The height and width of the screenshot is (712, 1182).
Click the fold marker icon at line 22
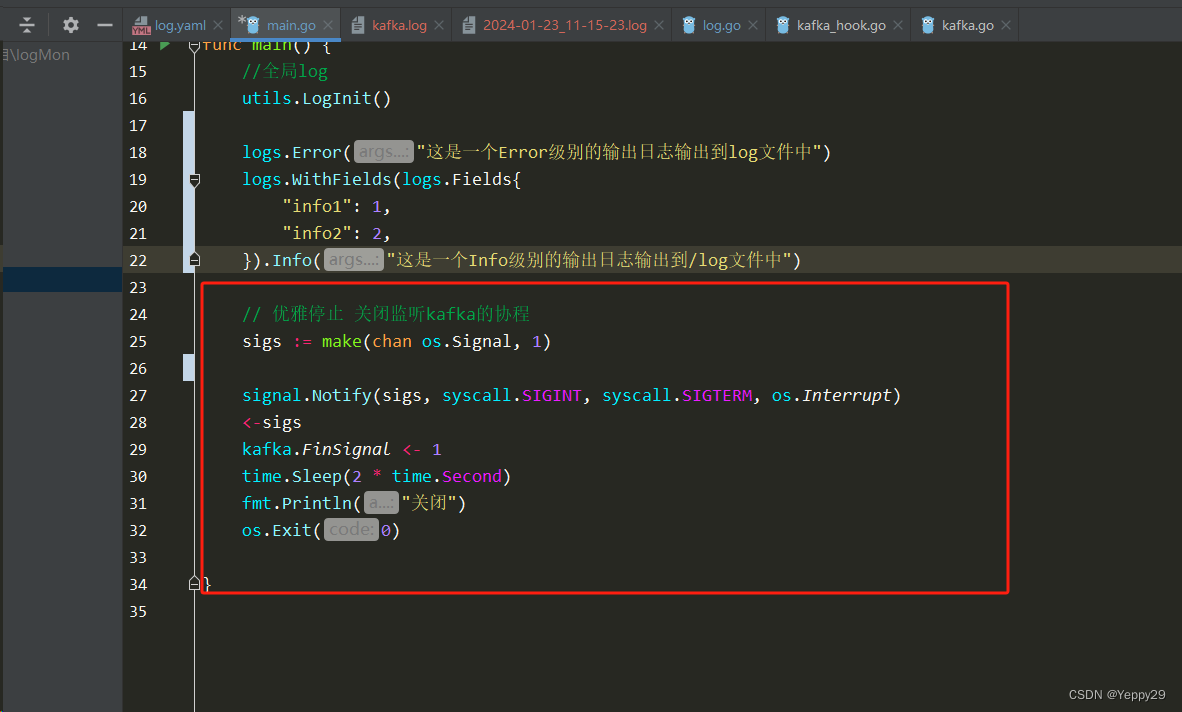[x=195, y=259]
